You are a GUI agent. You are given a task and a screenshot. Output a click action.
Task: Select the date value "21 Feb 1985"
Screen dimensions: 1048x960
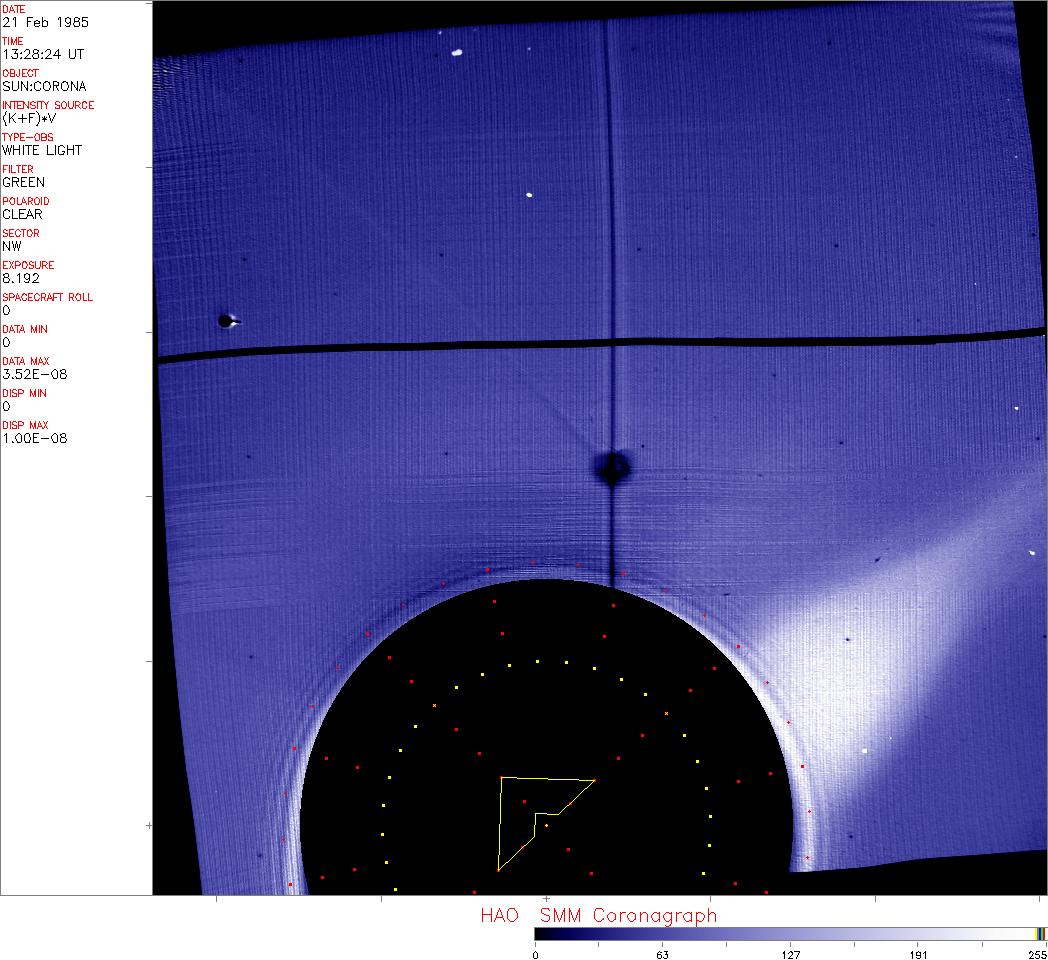(37, 22)
